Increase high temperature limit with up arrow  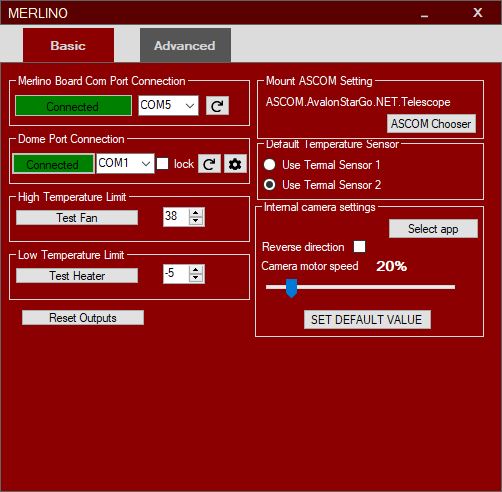[196, 212]
